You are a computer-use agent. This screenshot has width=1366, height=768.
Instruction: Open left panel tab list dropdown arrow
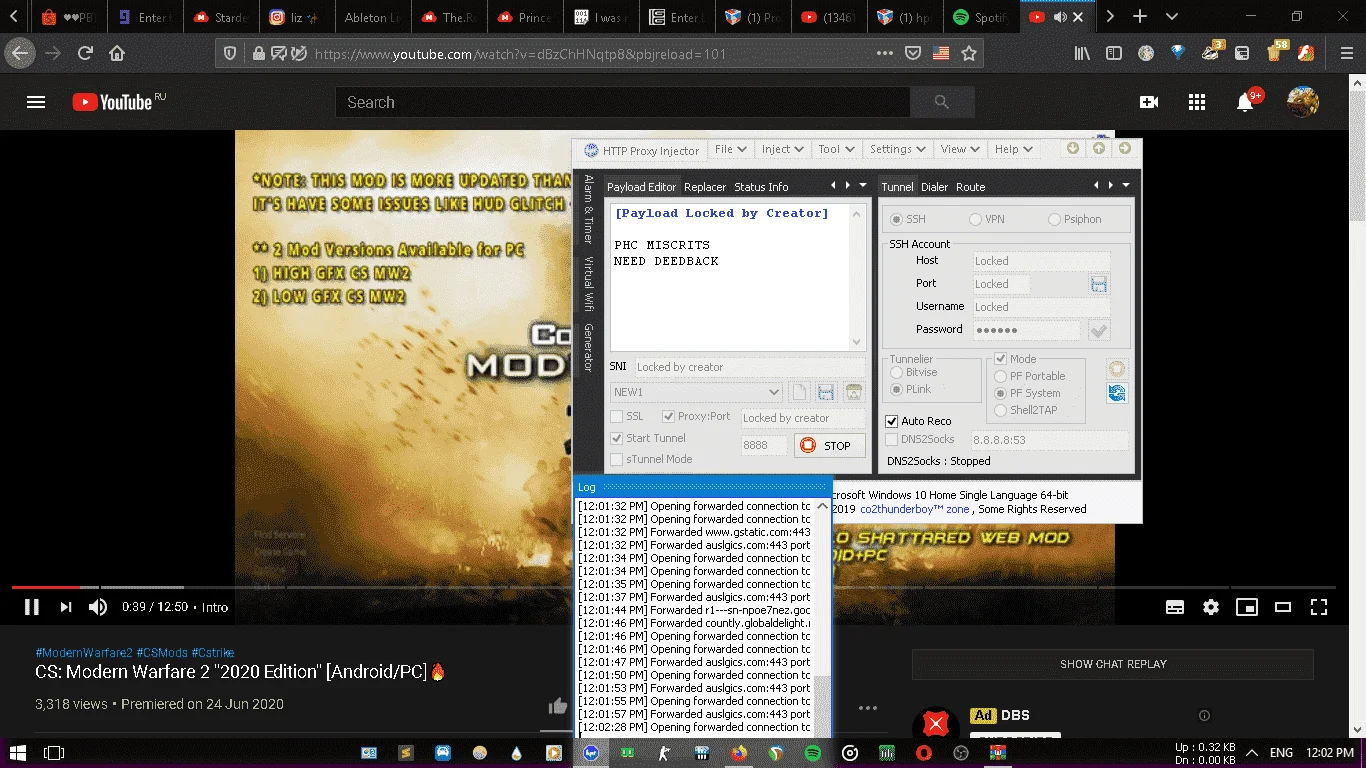click(863, 186)
